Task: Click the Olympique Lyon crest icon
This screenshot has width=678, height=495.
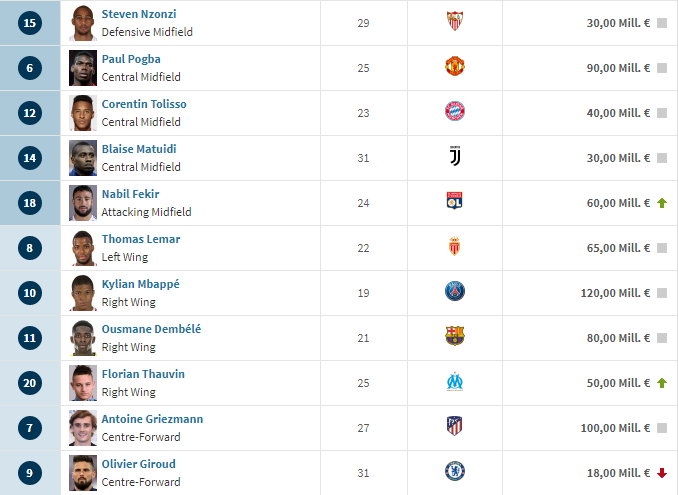Action: coord(454,201)
